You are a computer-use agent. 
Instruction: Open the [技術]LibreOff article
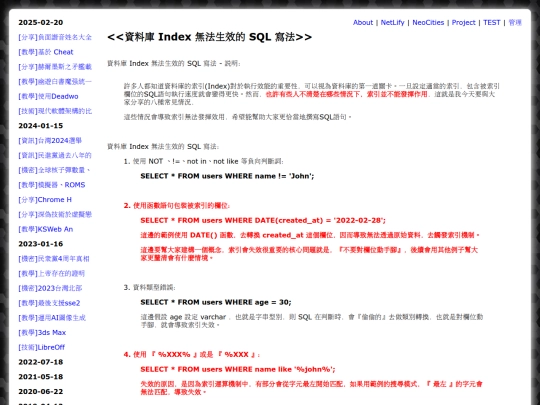pos(42,347)
